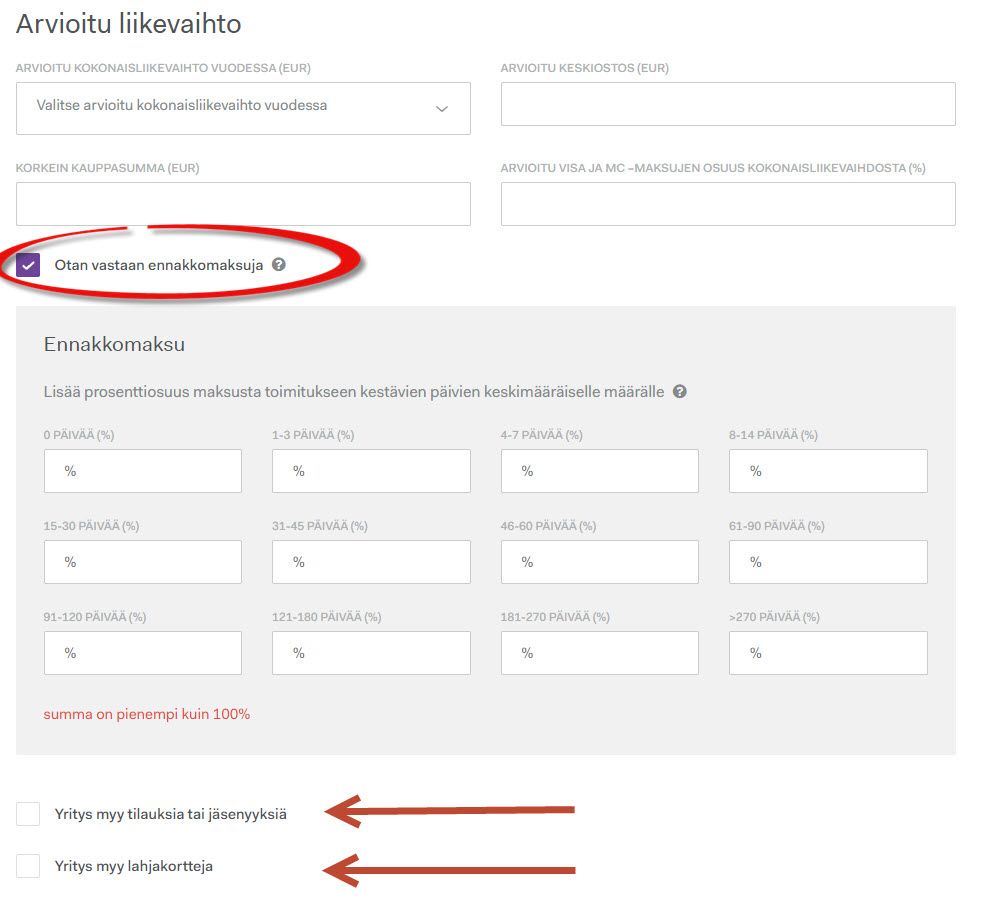988x898 pixels.
Task: Select the 4-7 päivää percentage field
Action: tap(599, 471)
